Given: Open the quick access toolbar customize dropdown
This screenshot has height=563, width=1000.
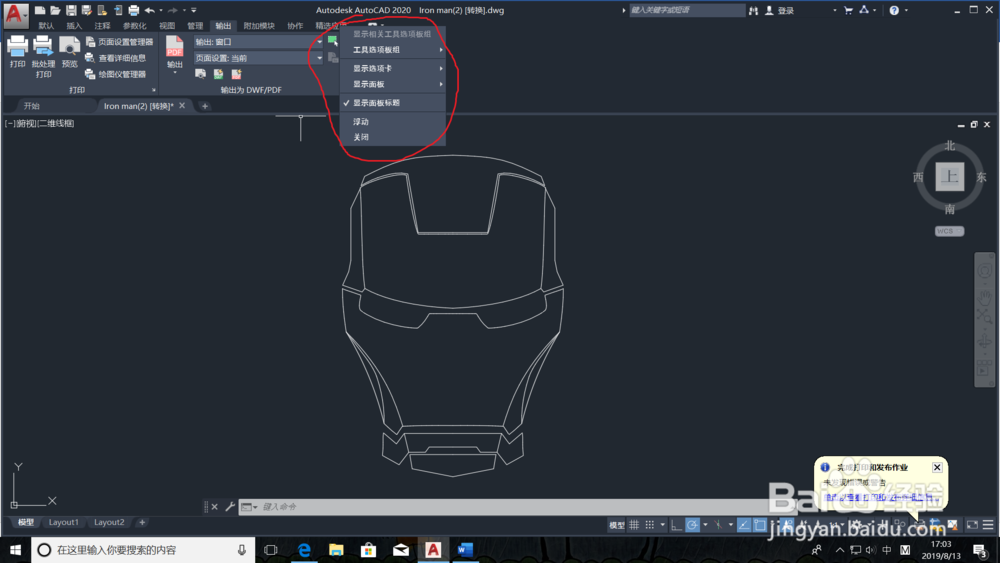Looking at the screenshot, I should (194, 10).
